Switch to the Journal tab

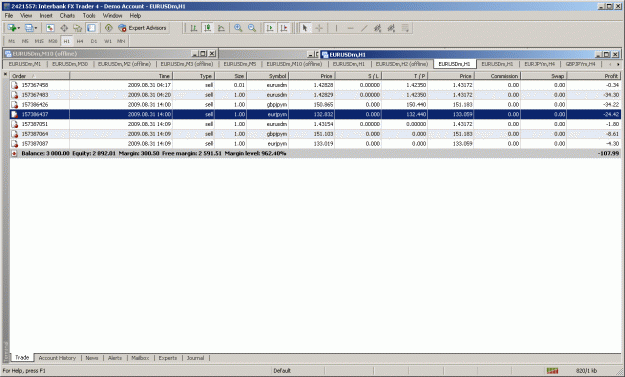point(195,358)
